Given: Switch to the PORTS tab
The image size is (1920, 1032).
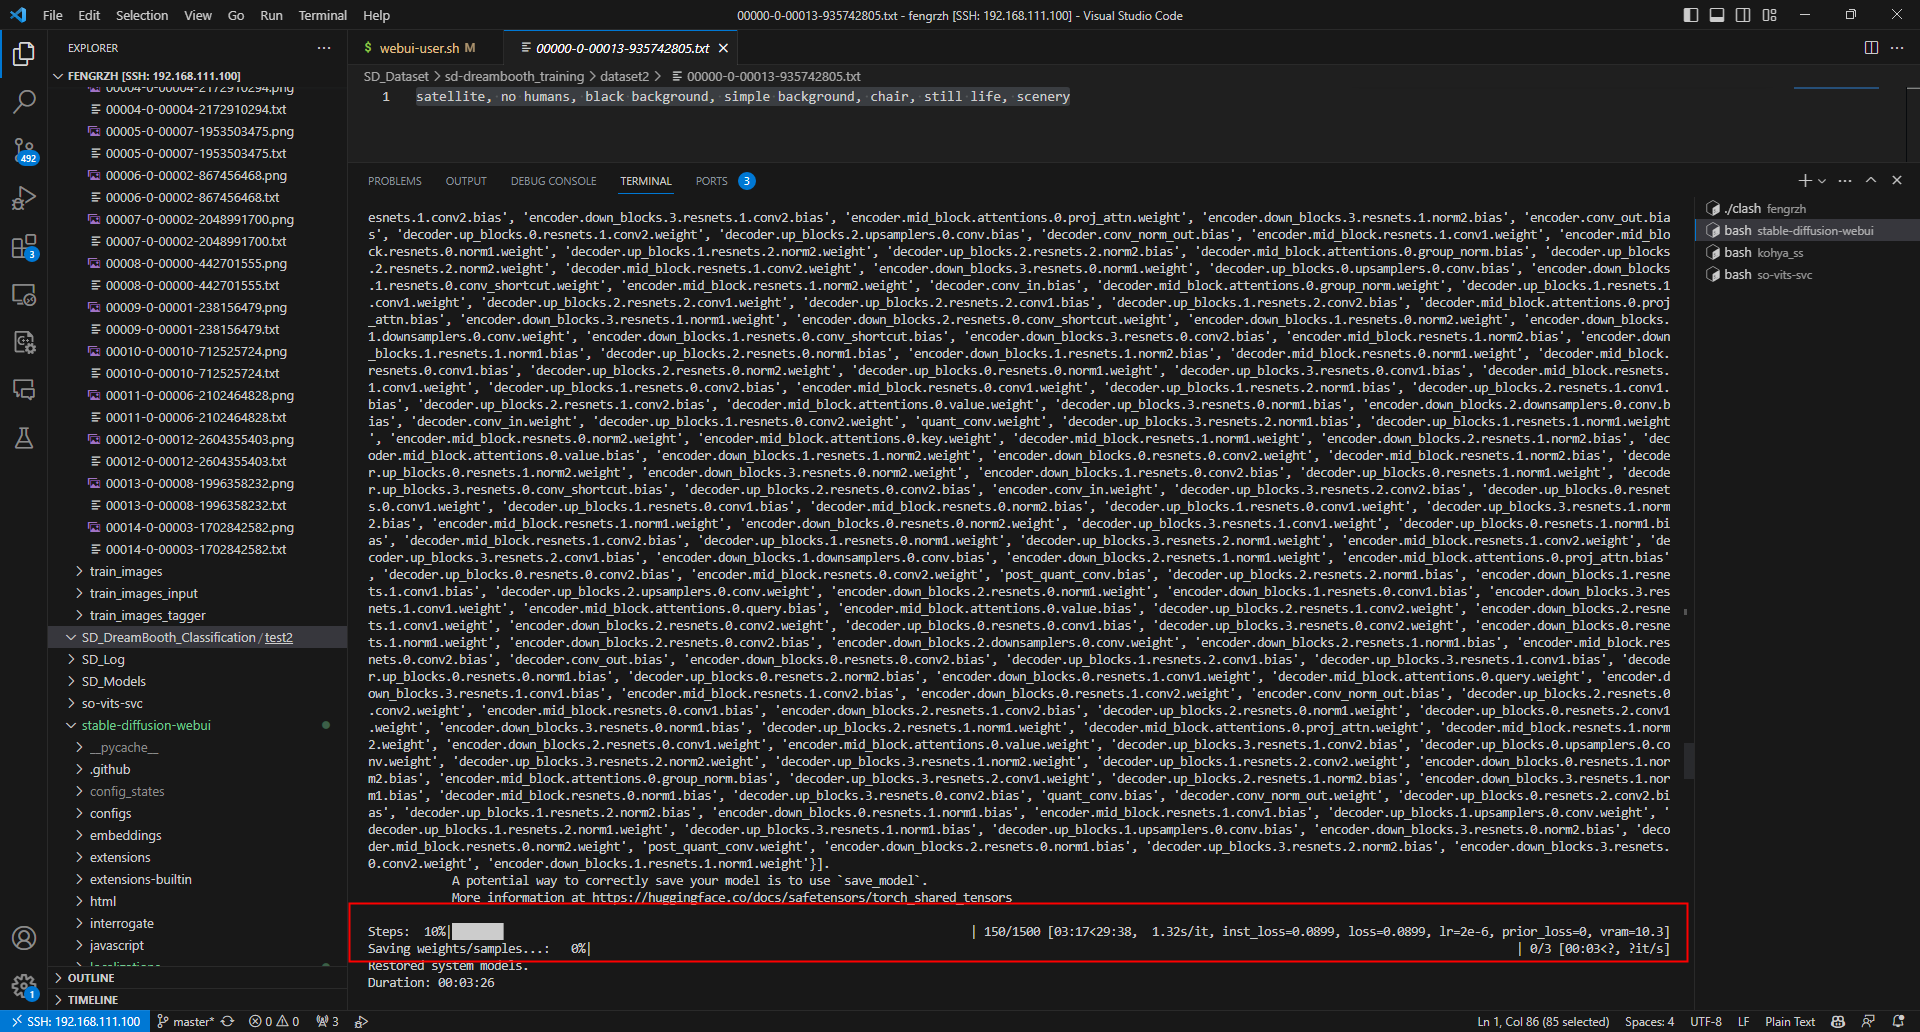Looking at the screenshot, I should [712, 180].
